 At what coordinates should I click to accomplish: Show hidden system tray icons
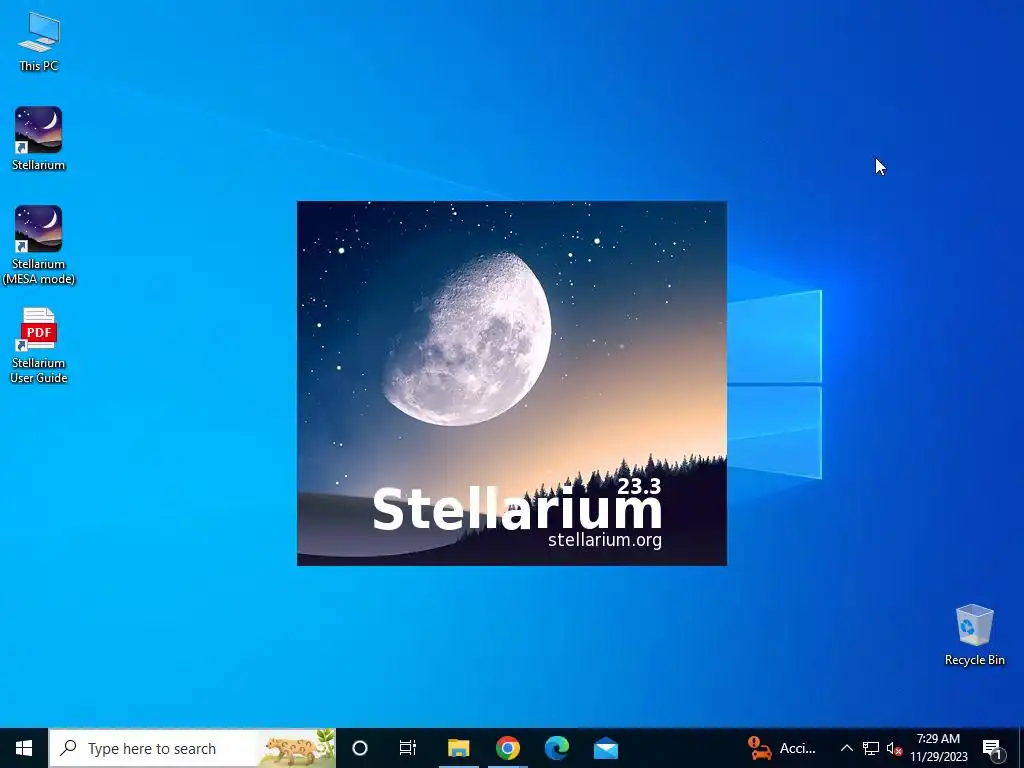(x=846, y=748)
